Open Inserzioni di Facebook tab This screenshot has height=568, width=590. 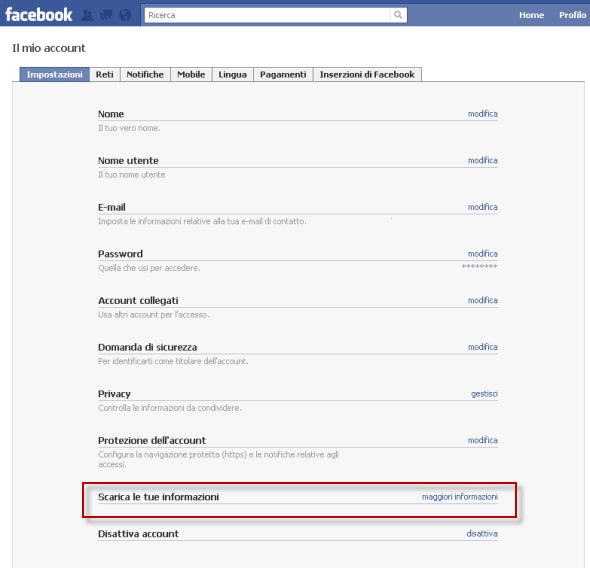pos(367,74)
